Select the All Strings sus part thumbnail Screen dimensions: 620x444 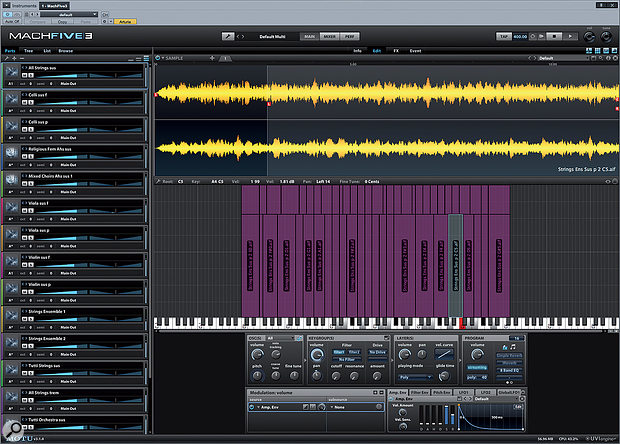tap(11, 72)
